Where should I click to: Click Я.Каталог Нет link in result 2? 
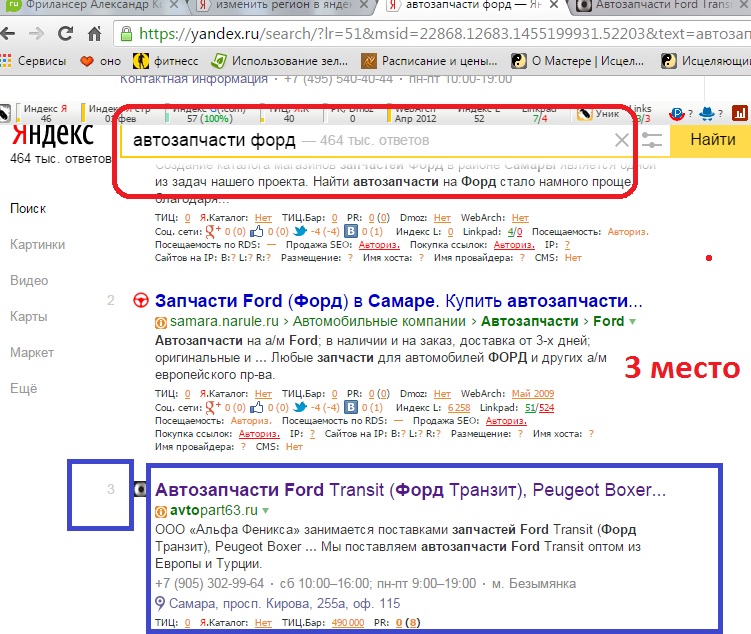263,394
